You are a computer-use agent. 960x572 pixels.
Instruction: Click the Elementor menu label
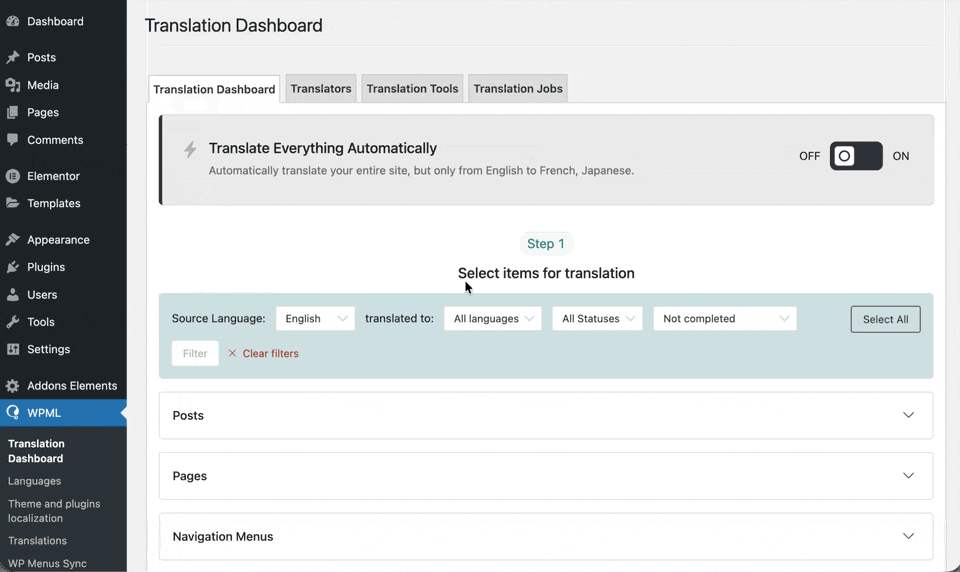pos(53,176)
